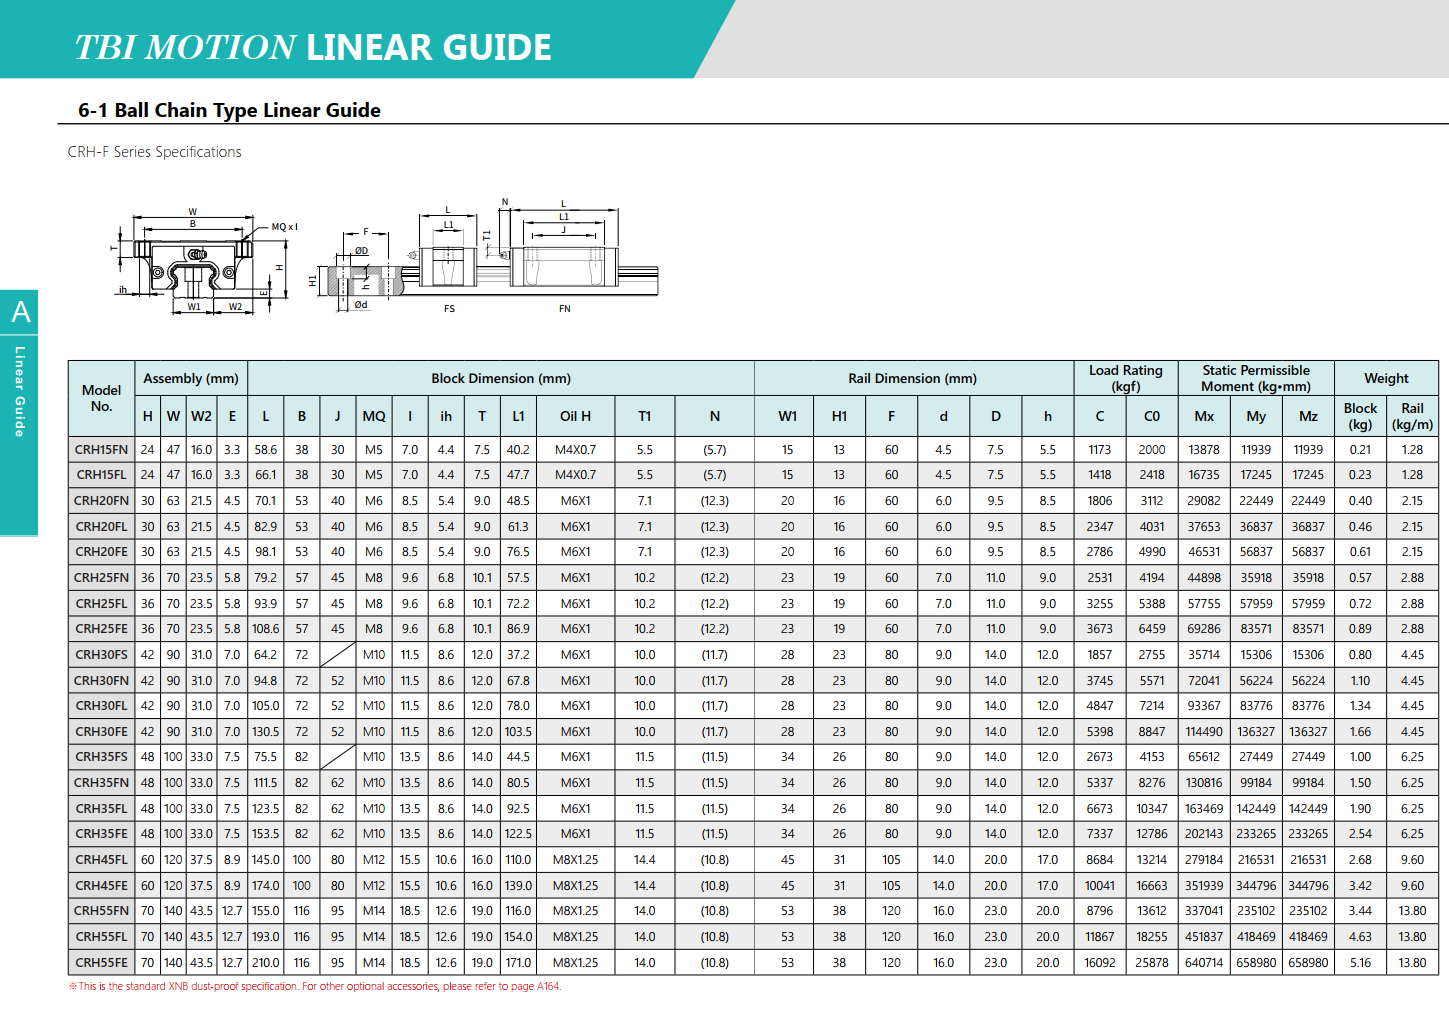Select the CRH20FE model row label
The image size is (1449, 1014).
tap(101, 552)
